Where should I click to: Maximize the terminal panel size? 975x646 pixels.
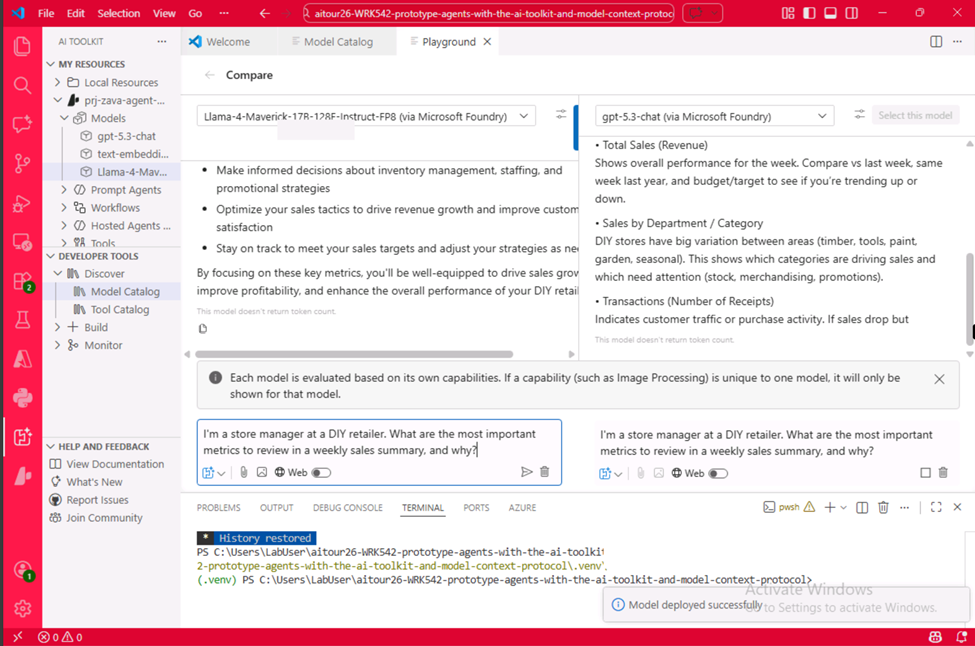point(936,507)
